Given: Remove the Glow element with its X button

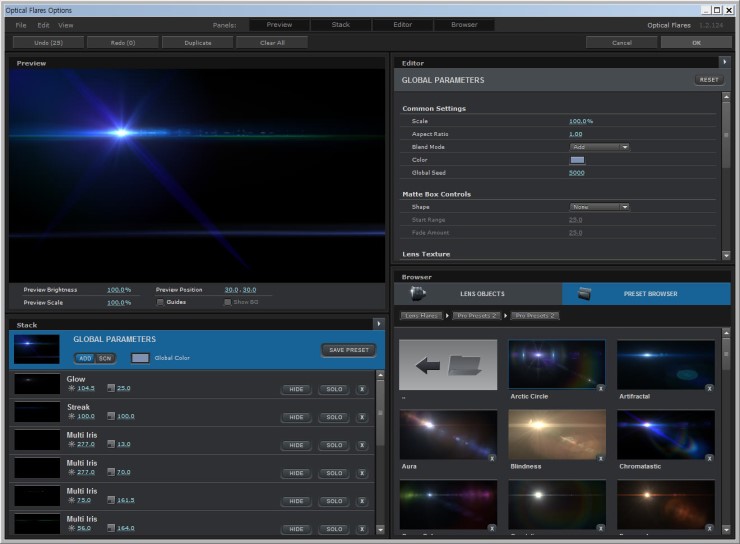Looking at the screenshot, I should (x=361, y=389).
